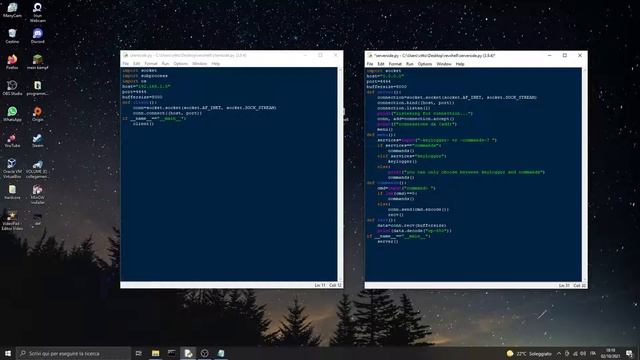Open Edit menu in clientside.py window
The image size is (640, 360).
136,64
